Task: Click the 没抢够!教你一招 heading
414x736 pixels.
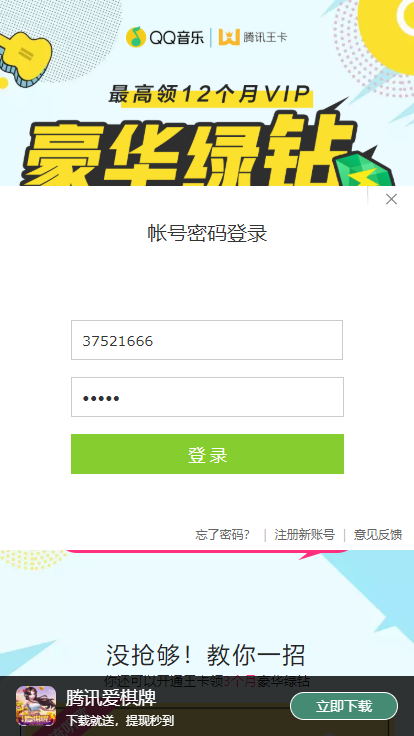Action: click(x=206, y=655)
